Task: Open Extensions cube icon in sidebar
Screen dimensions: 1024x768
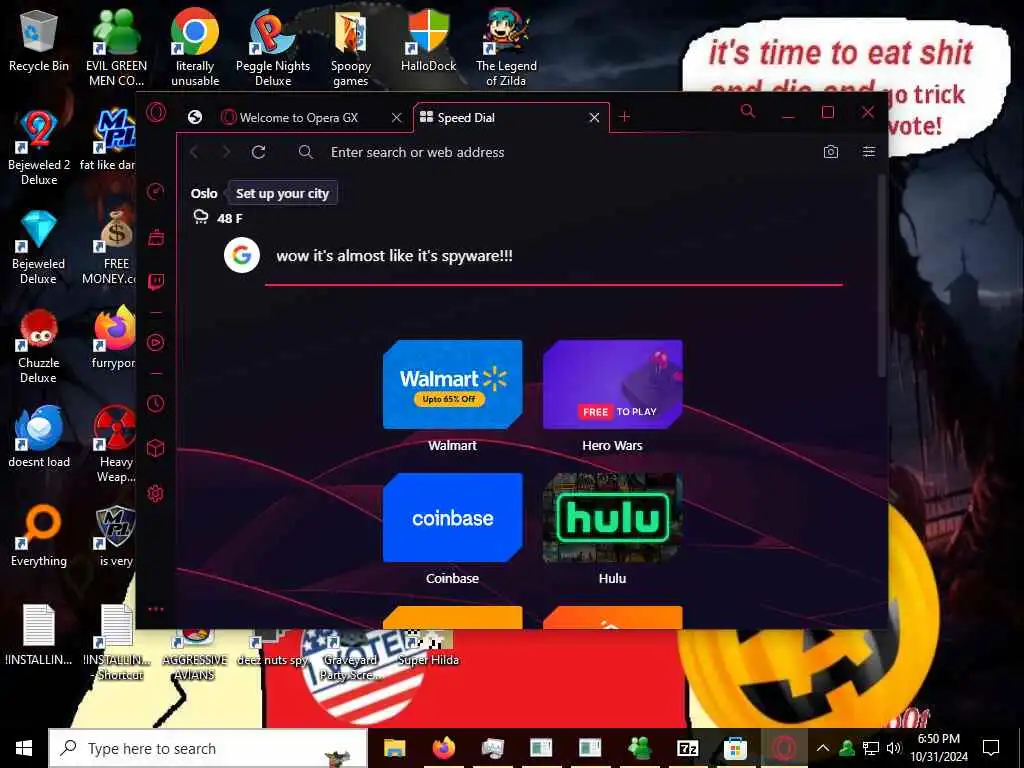Action: point(155,448)
